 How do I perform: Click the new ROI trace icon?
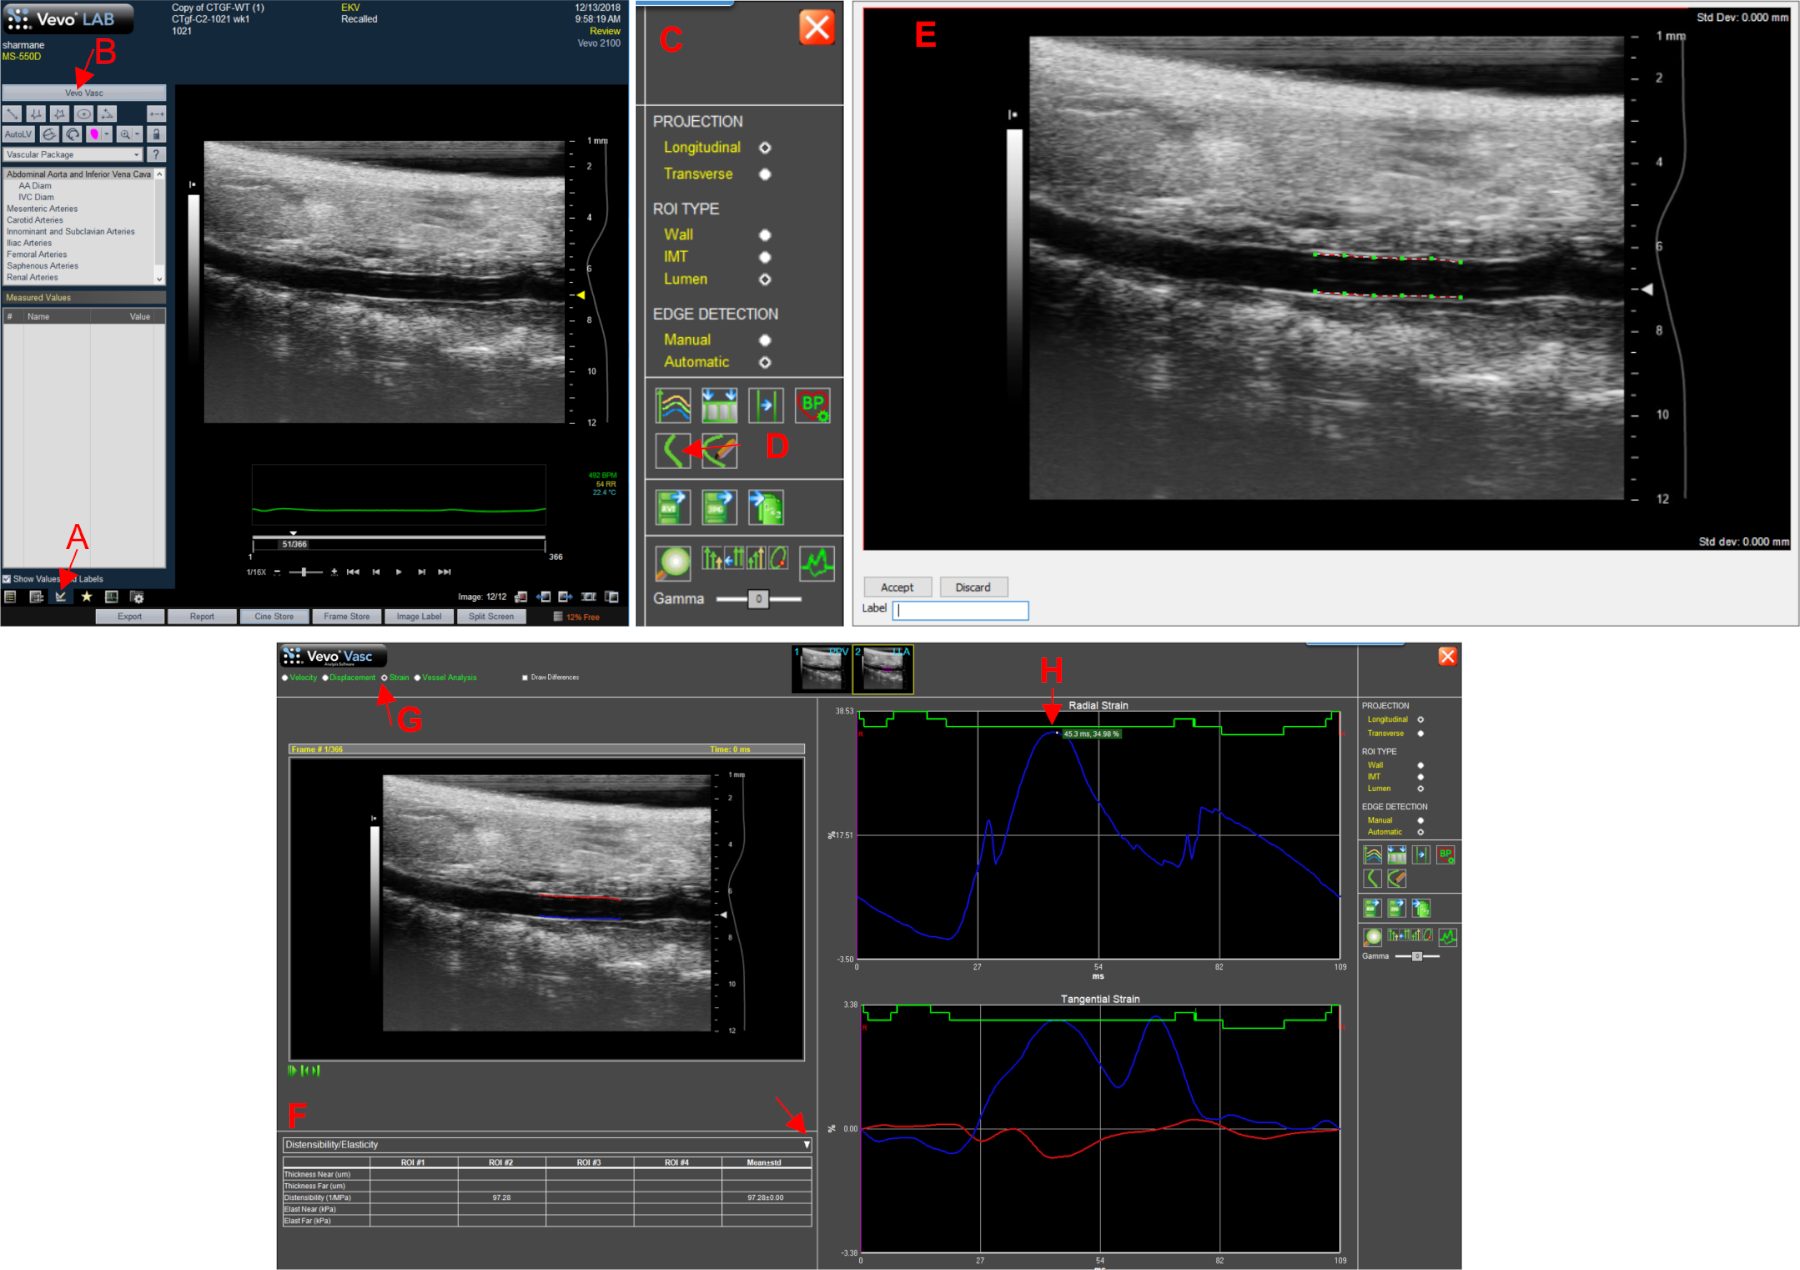click(672, 450)
